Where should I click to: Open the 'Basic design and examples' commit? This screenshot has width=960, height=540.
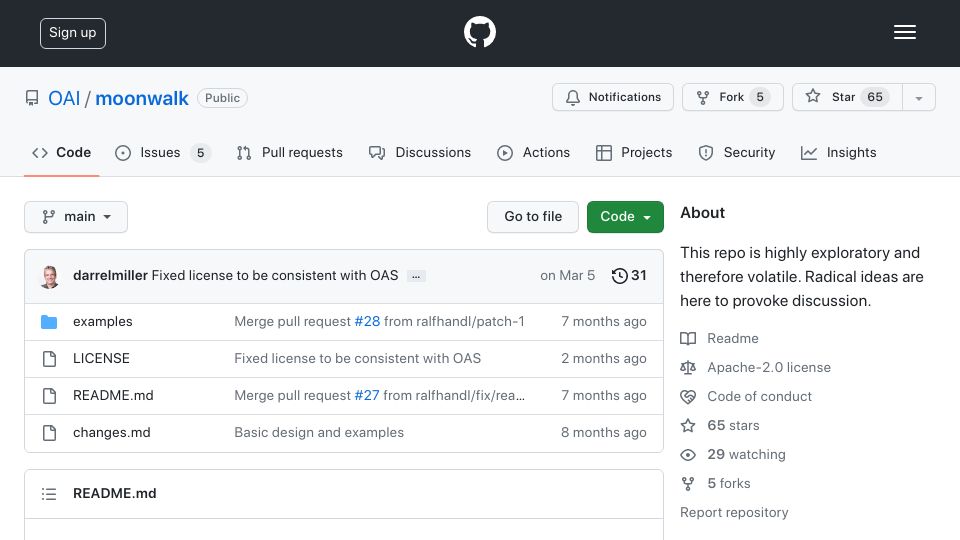coord(319,432)
